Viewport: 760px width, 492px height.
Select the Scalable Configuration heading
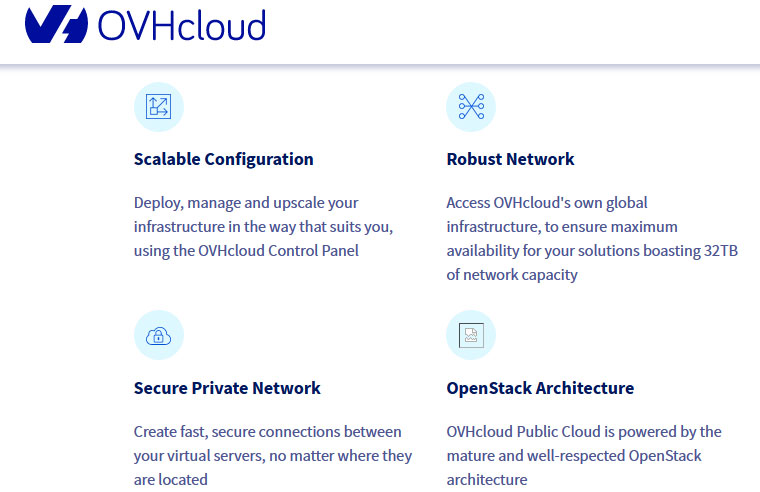coord(223,159)
